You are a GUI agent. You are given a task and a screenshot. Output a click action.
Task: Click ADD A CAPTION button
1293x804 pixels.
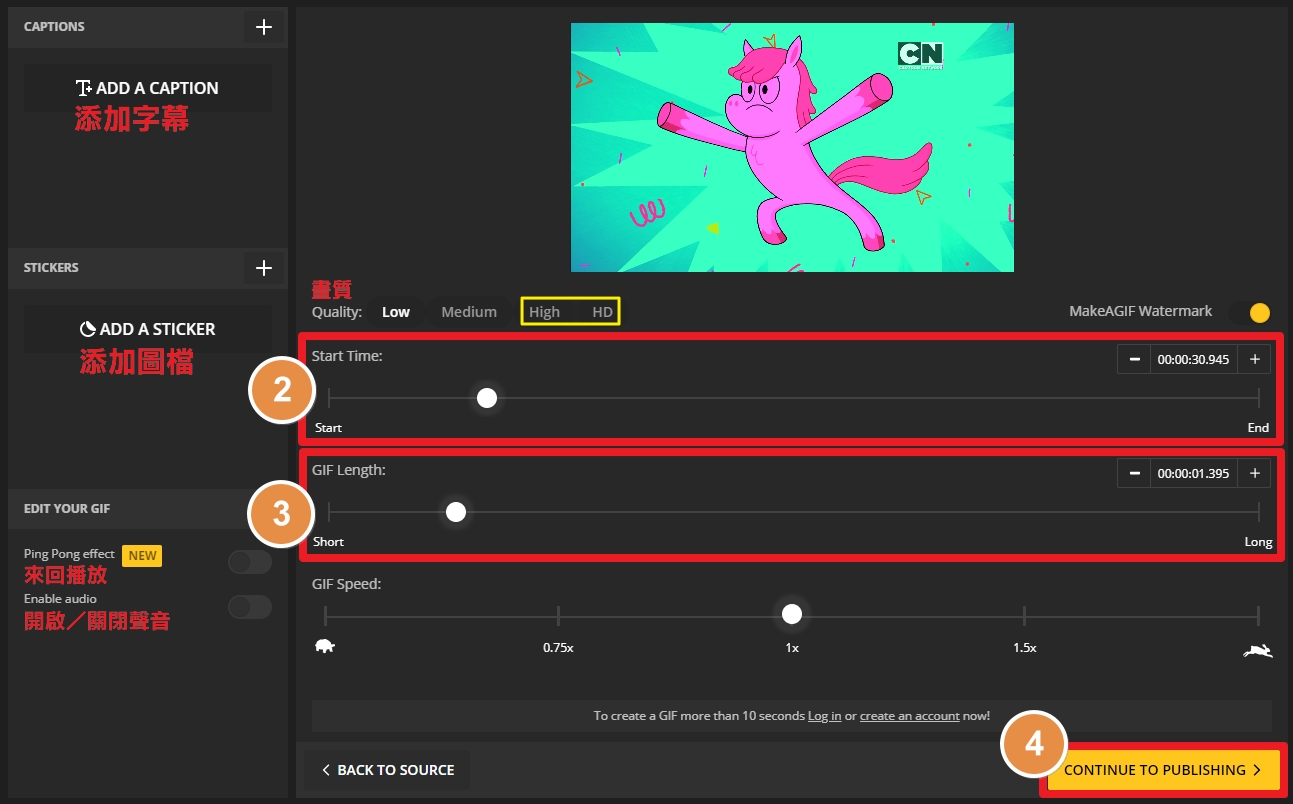148,88
